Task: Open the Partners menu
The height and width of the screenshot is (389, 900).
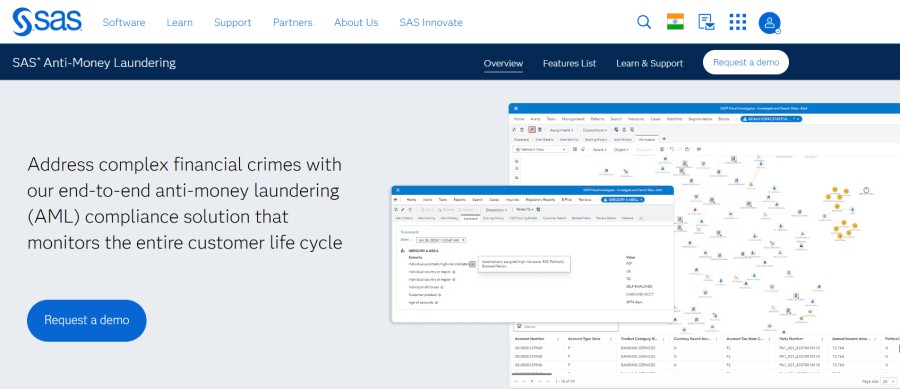Action: click(293, 22)
